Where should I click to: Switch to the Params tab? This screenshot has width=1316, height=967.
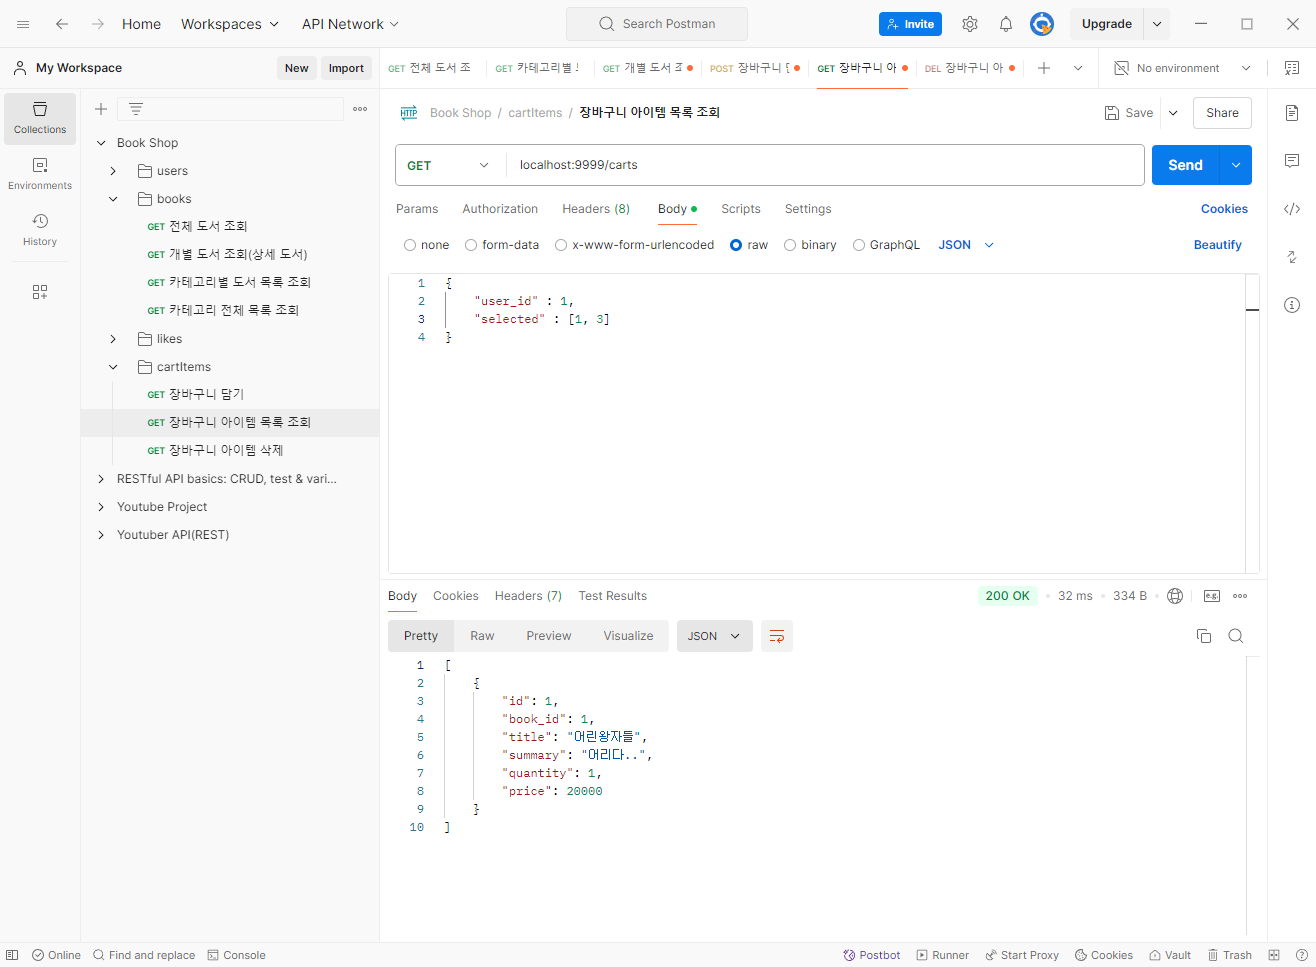[417, 209]
